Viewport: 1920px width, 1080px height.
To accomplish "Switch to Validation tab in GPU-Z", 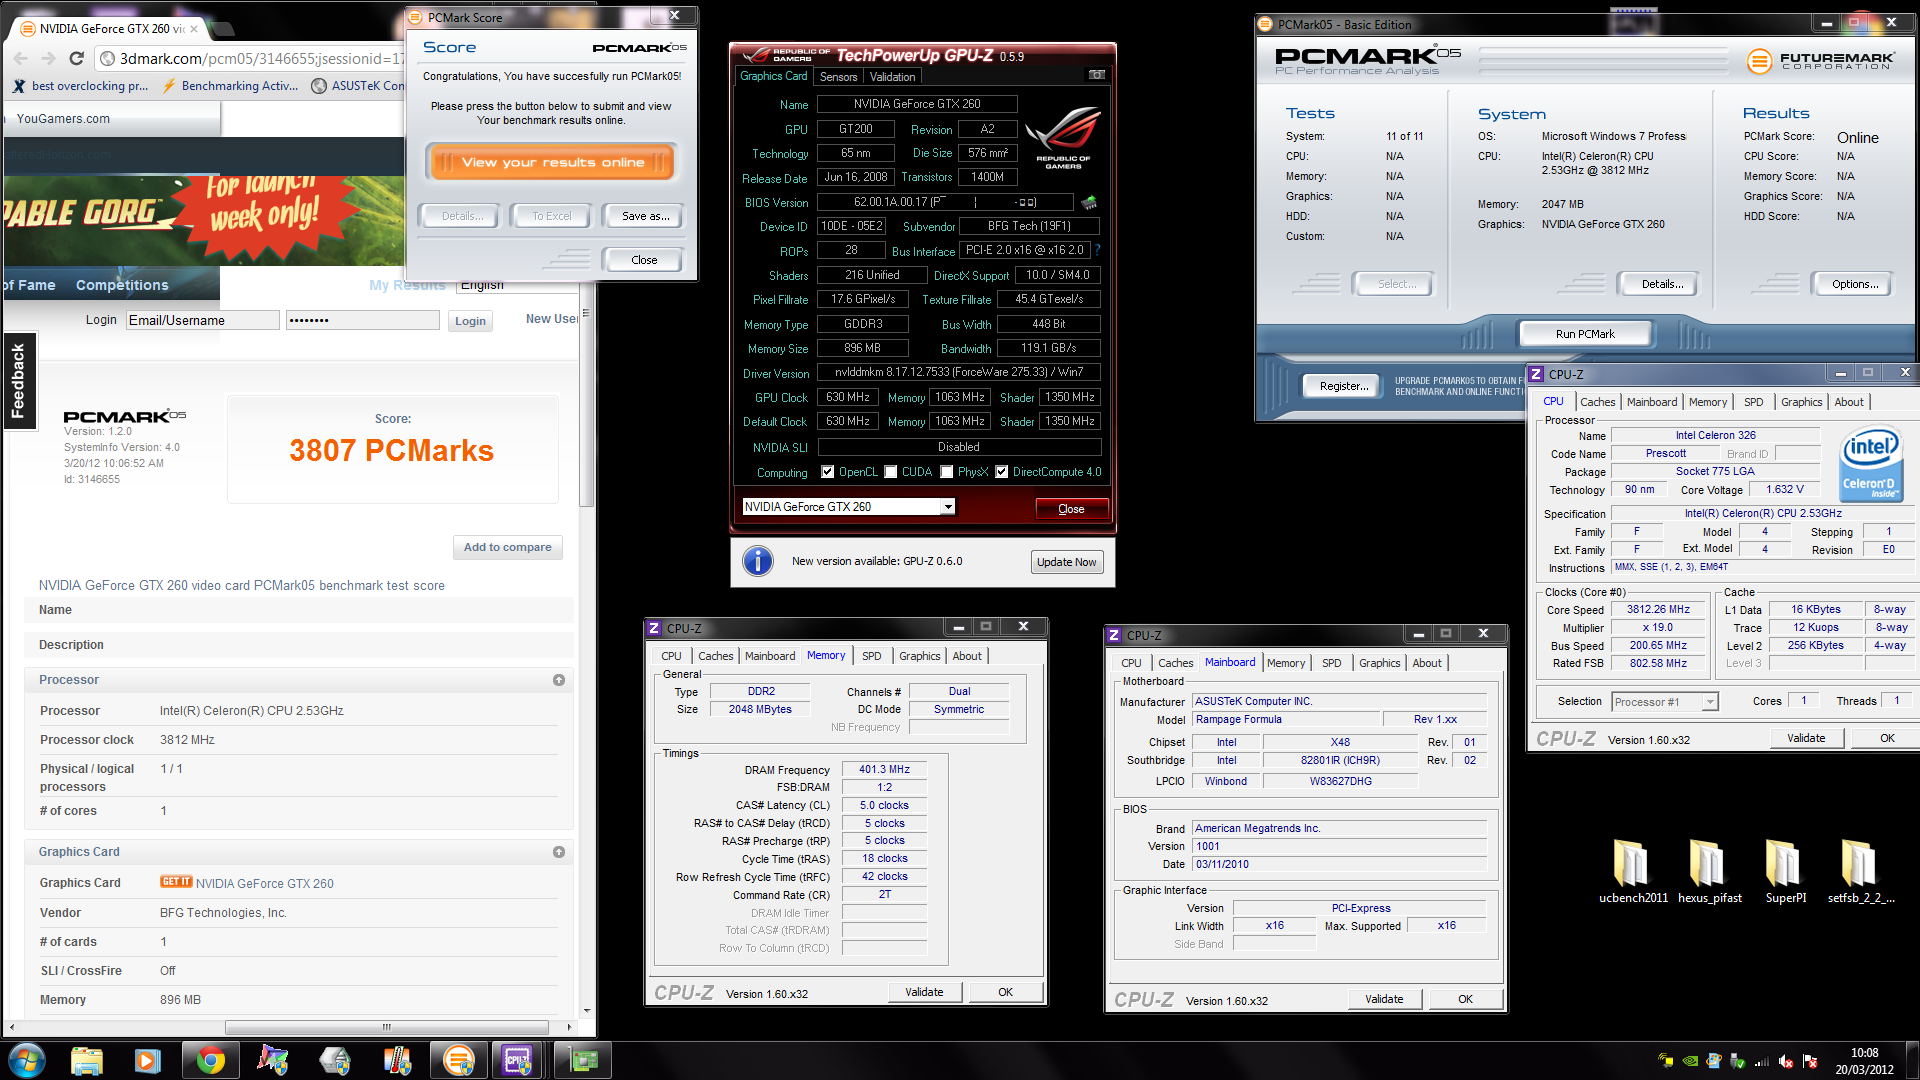I will [x=892, y=77].
